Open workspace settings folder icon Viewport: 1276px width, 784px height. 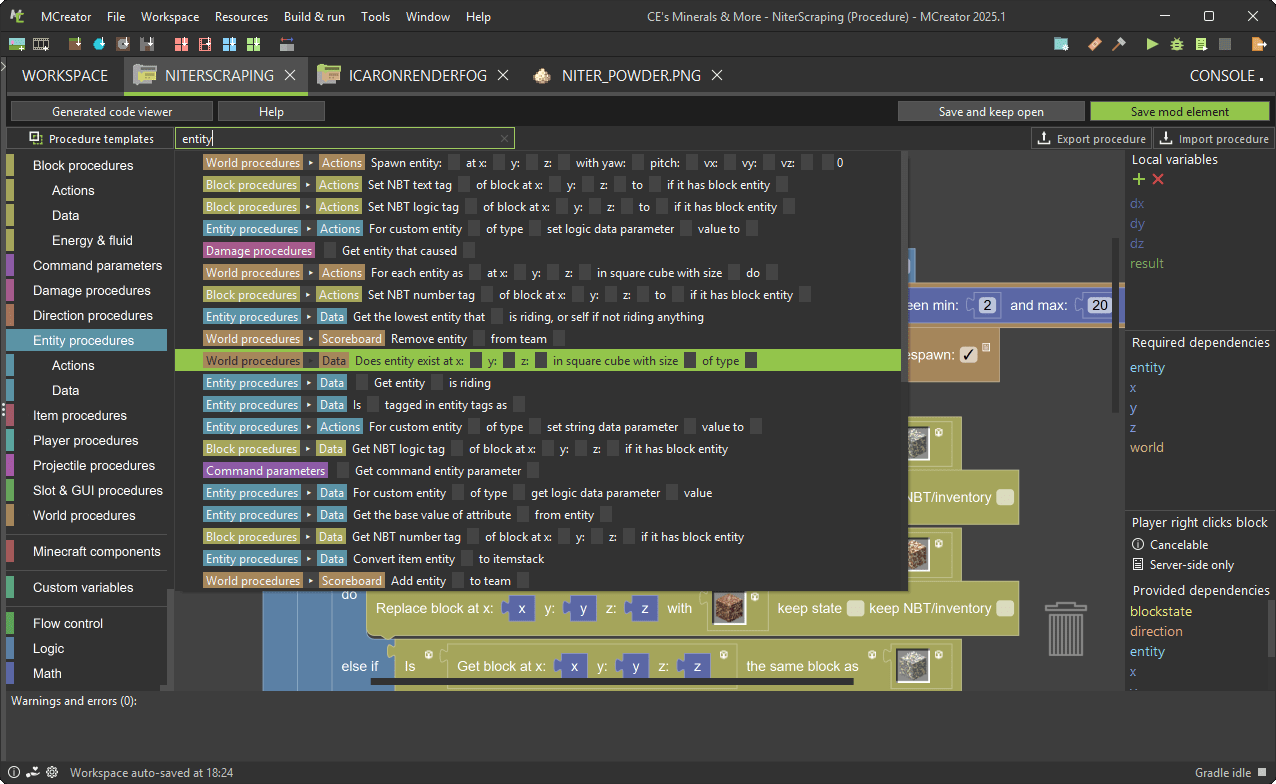pyautogui.click(x=1061, y=44)
